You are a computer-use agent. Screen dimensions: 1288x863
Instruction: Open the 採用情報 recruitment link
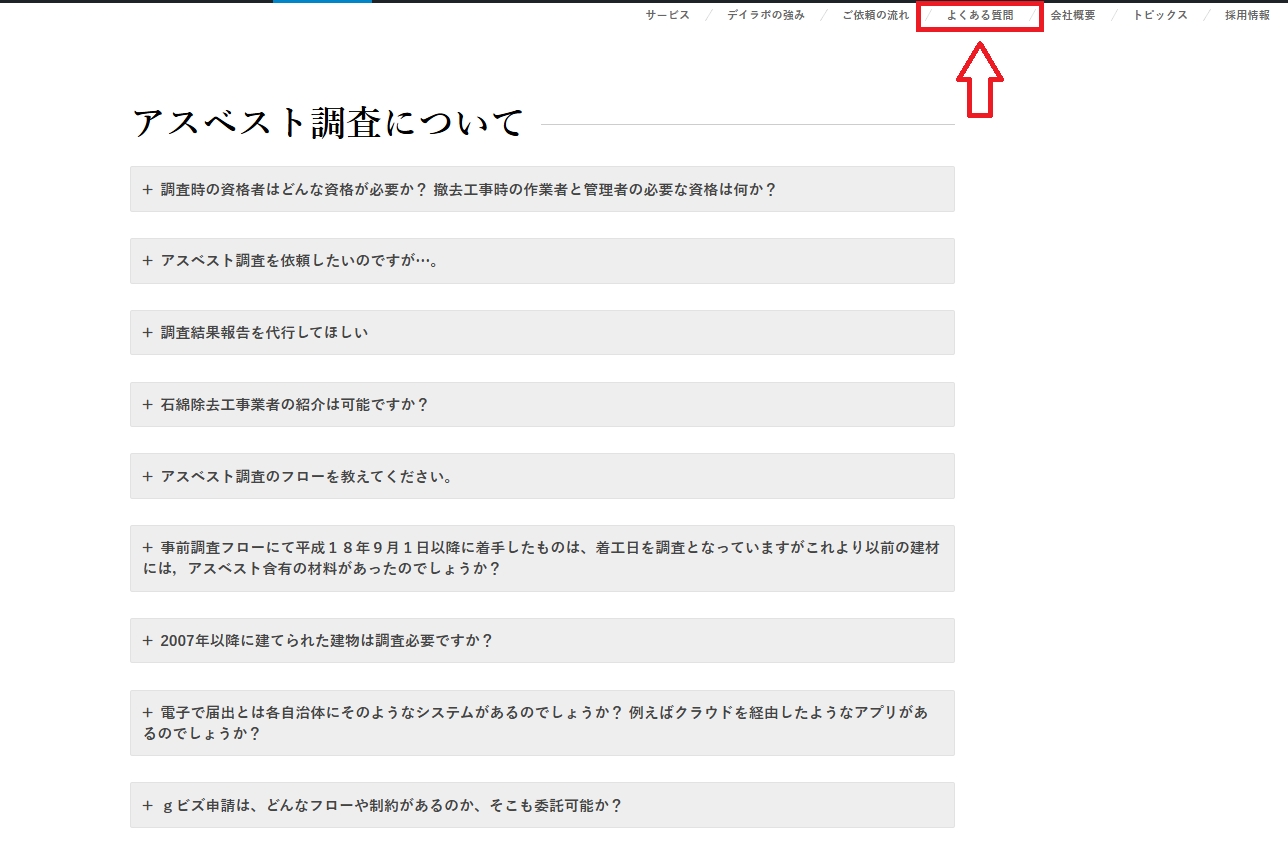click(x=1247, y=16)
